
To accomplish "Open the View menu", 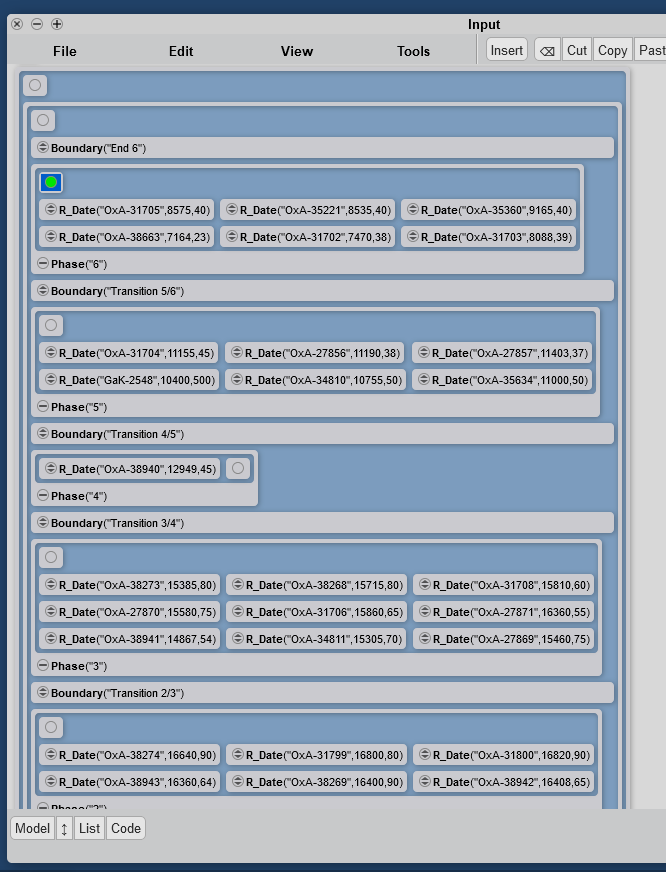I will click(297, 51).
